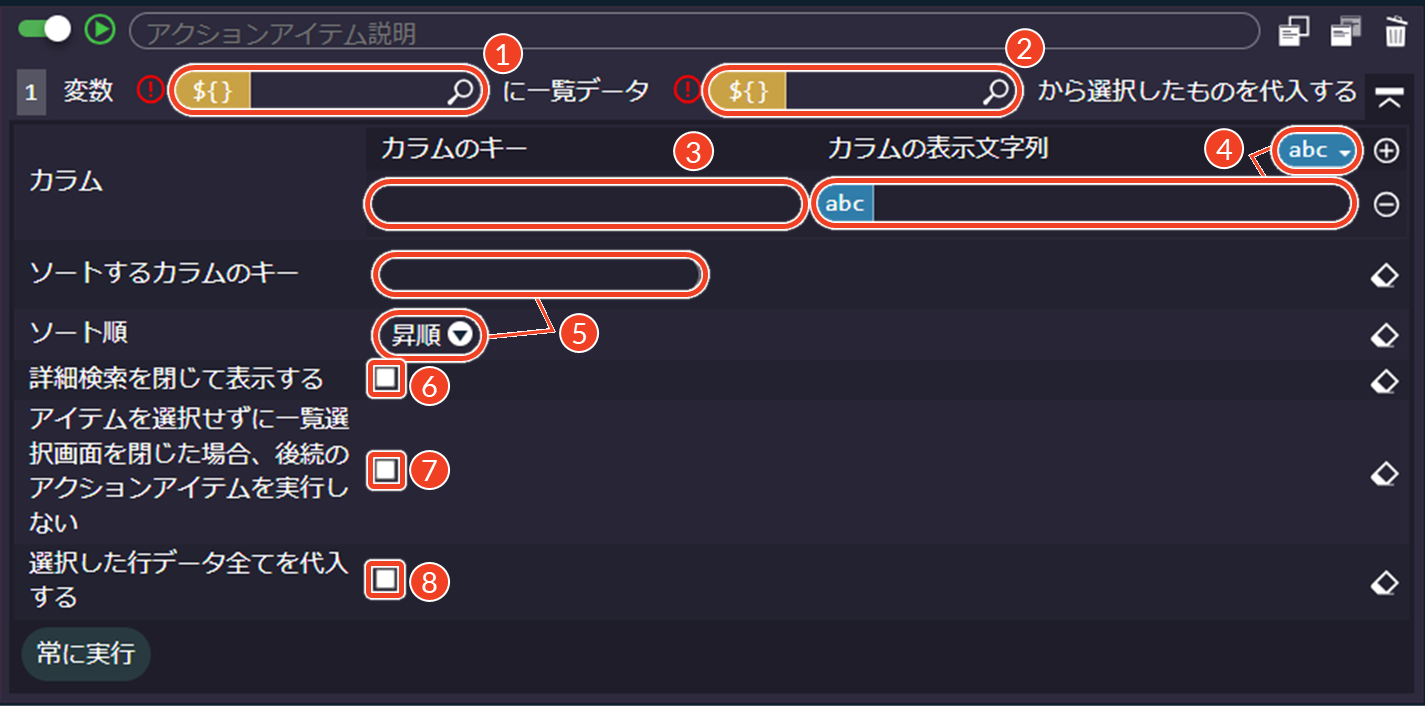Click magnifier icon in the 一覧データ field
This screenshot has width=1425, height=706.
tap(996, 92)
